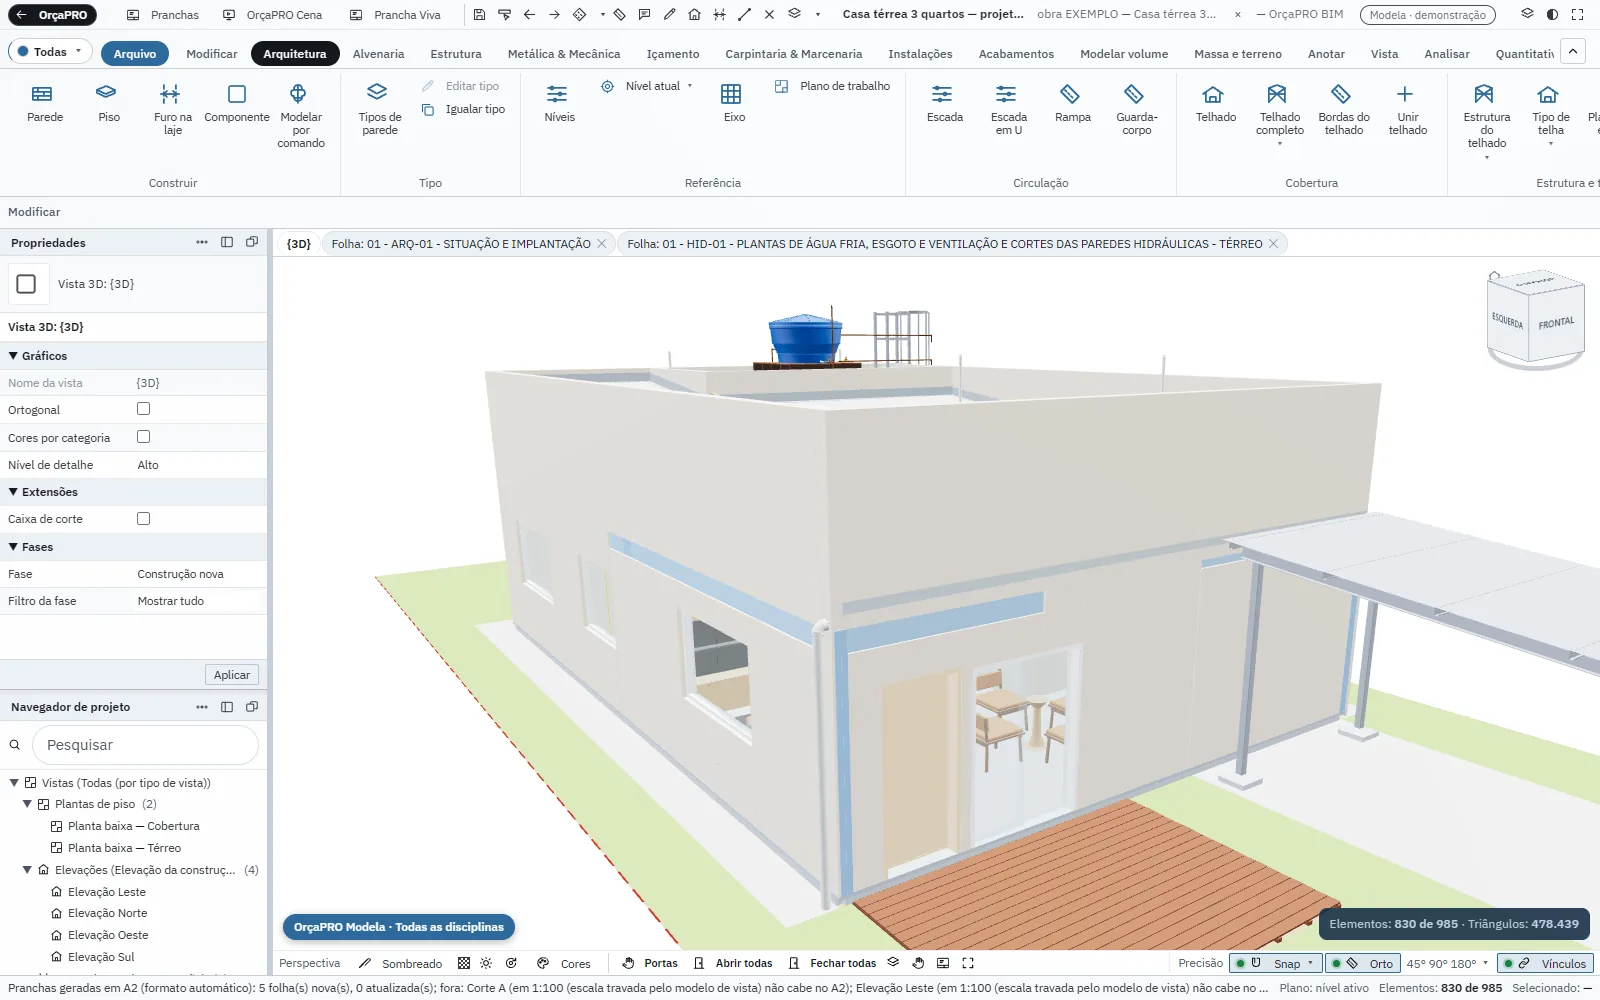Toggle Orto mode
Image resolution: width=1600 pixels, height=1000 pixels.
click(x=1362, y=963)
